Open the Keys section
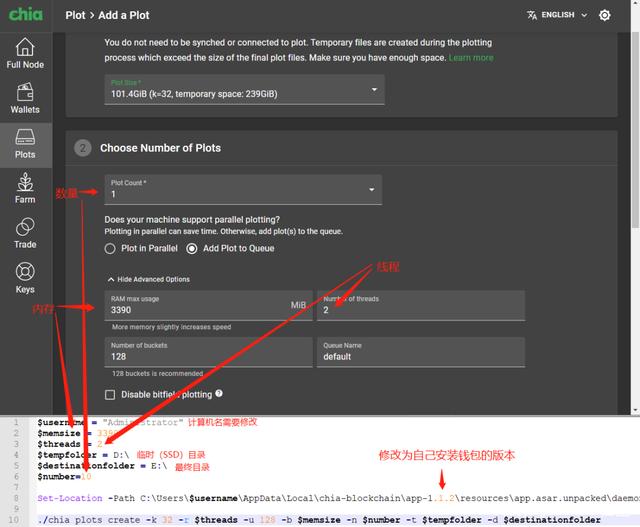This screenshot has width=640, height=527. point(25,278)
